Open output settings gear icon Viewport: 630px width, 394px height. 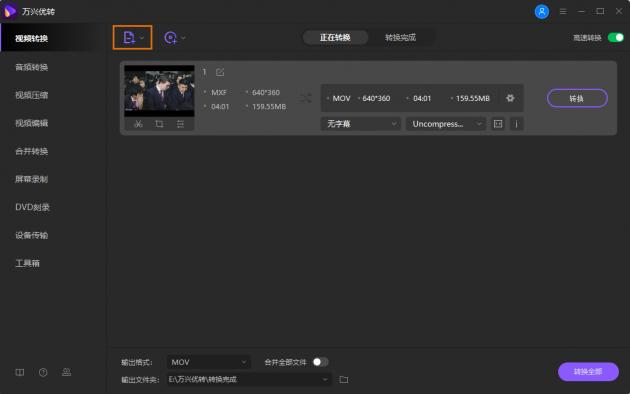click(510, 98)
